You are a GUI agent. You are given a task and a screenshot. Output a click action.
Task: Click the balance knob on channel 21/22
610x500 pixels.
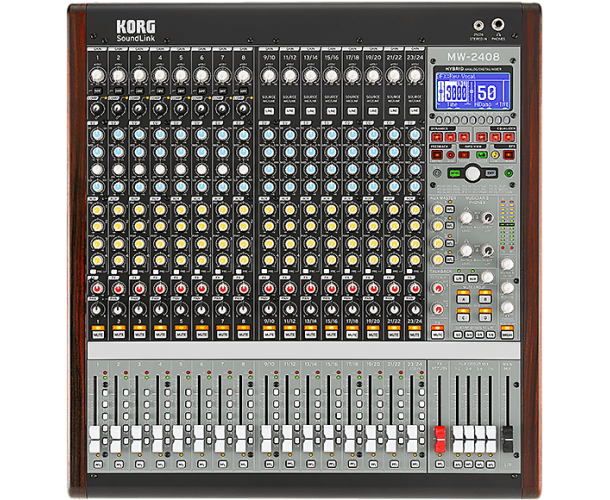[x=394, y=310]
